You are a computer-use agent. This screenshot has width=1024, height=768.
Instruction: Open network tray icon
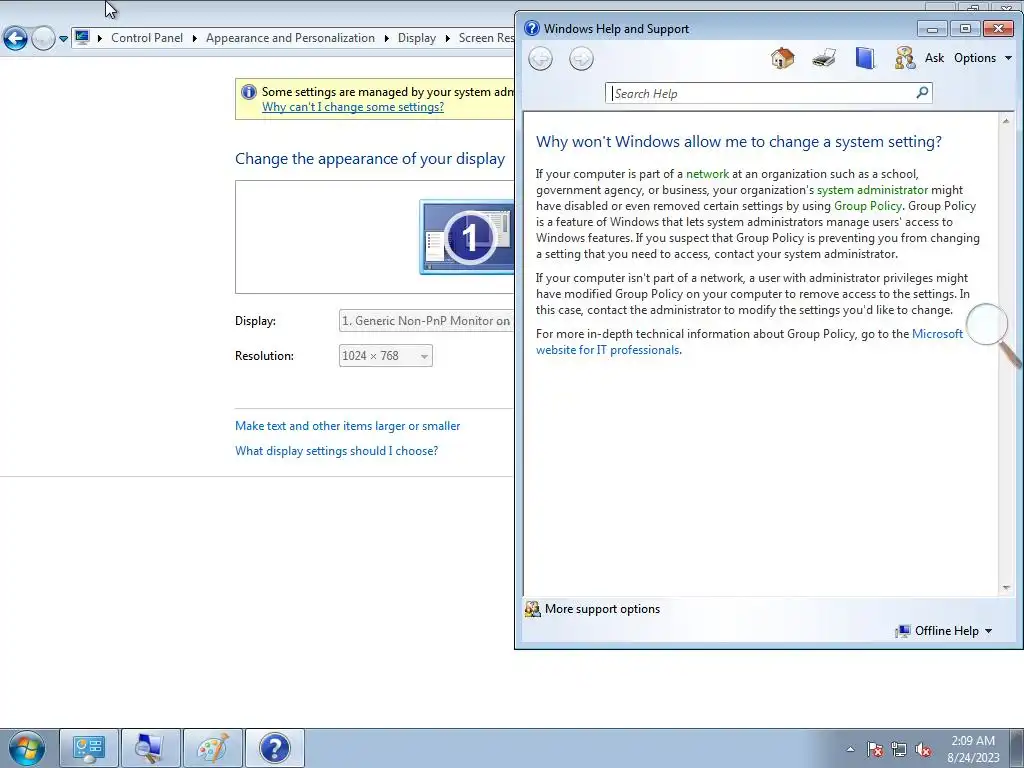click(899, 749)
